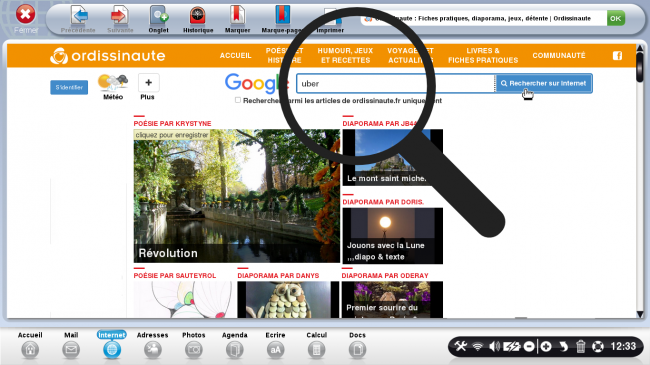Click the ordissinaute logo
Screen dimensions: 650x365
(108, 56)
